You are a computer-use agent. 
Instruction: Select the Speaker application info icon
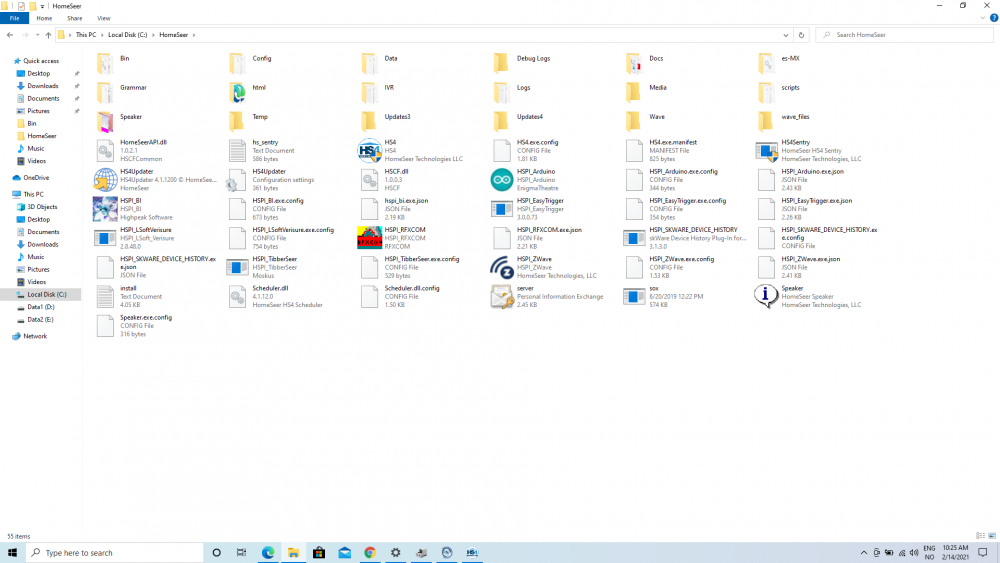766,296
